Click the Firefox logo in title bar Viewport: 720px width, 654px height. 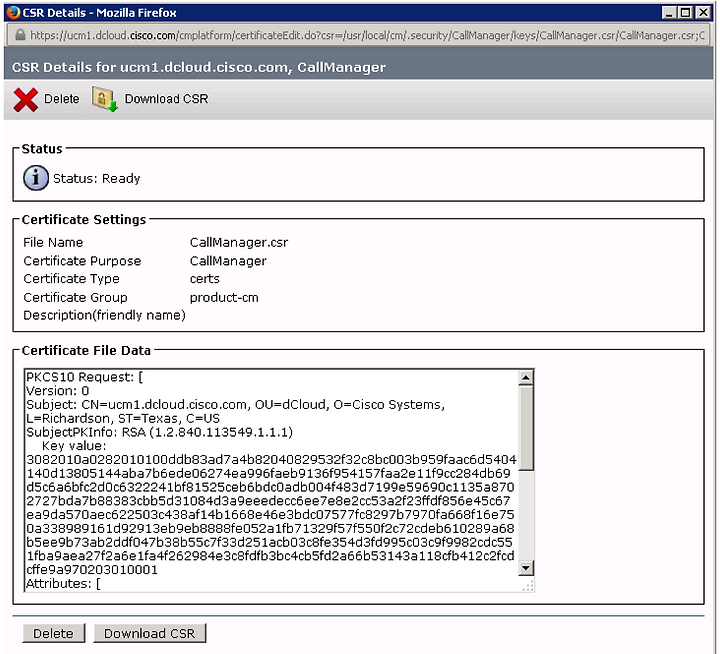pos(13,12)
